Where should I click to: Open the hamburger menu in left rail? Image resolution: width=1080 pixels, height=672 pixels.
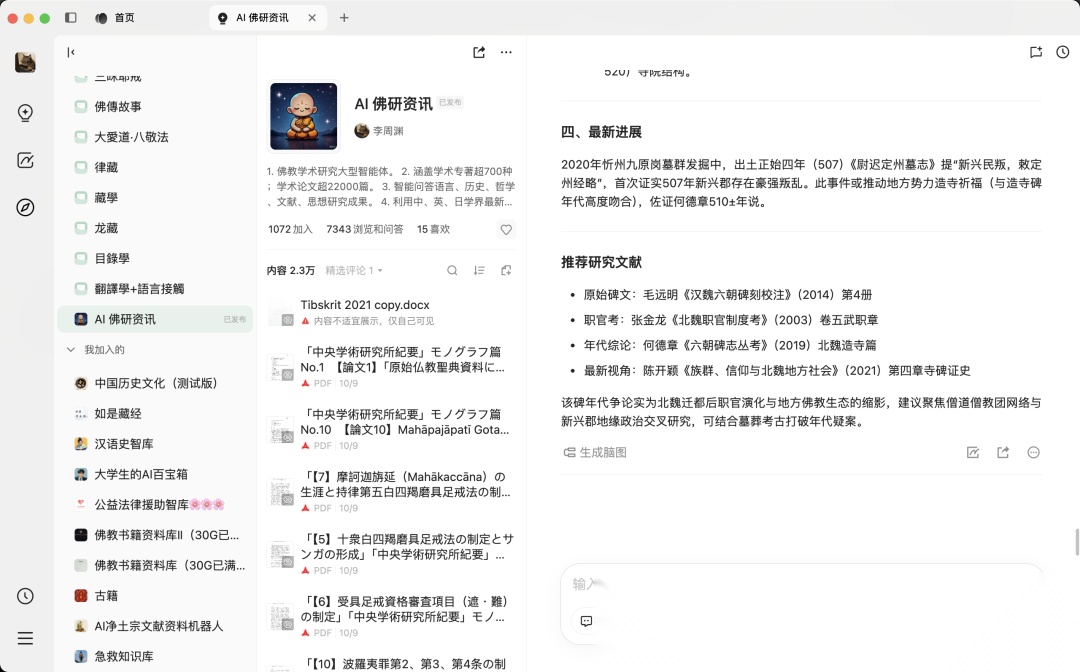click(25, 638)
